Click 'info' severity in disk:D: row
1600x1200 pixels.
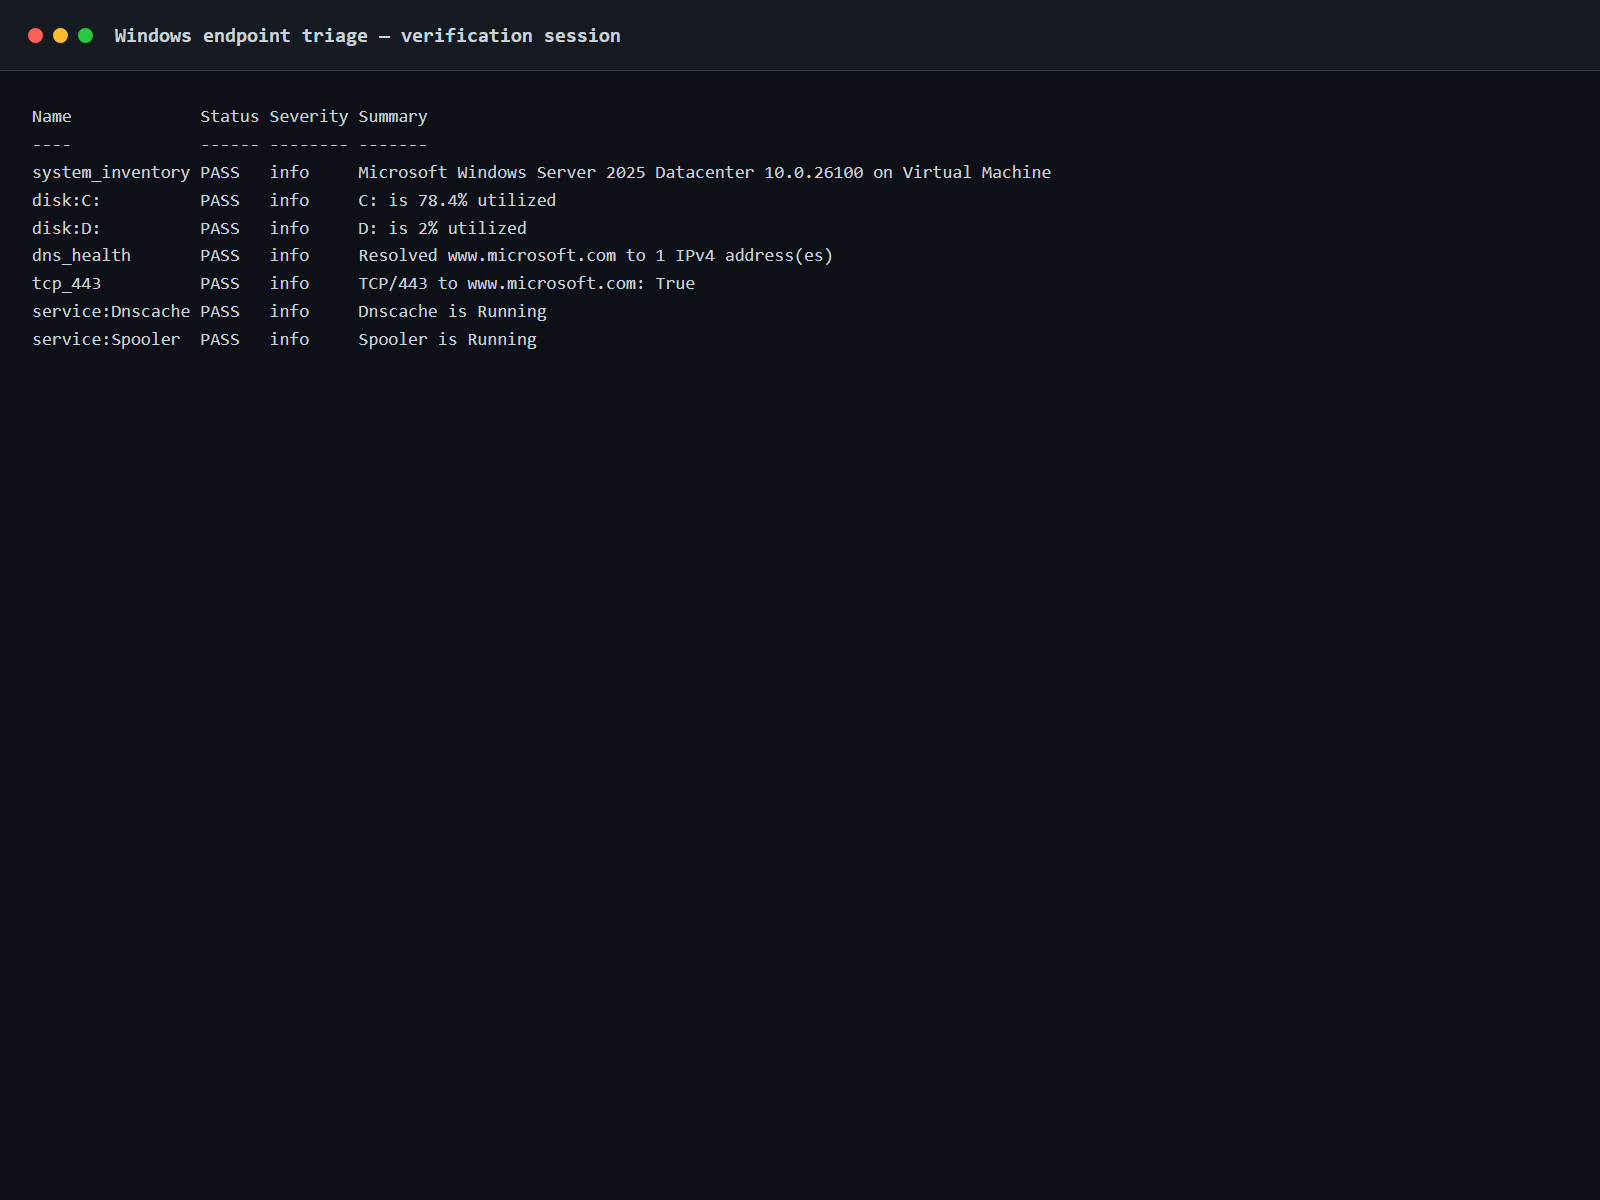coord(289,228)
